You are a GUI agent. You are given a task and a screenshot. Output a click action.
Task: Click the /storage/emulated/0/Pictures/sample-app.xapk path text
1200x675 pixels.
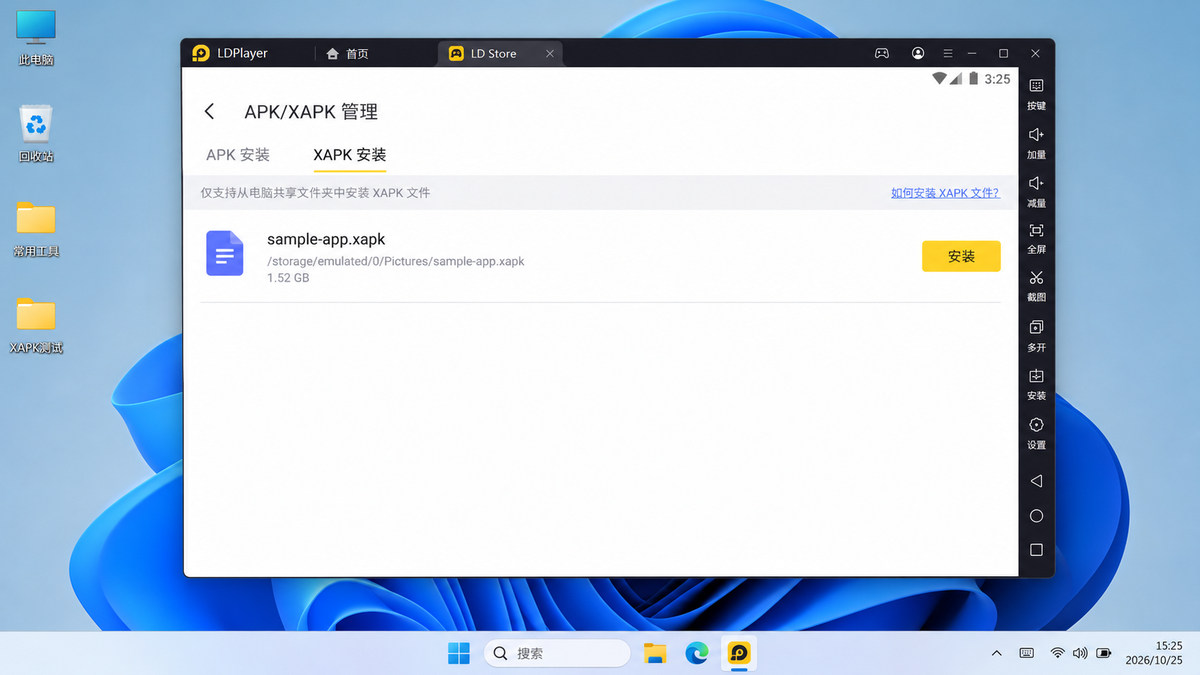[x=396, y=261]
